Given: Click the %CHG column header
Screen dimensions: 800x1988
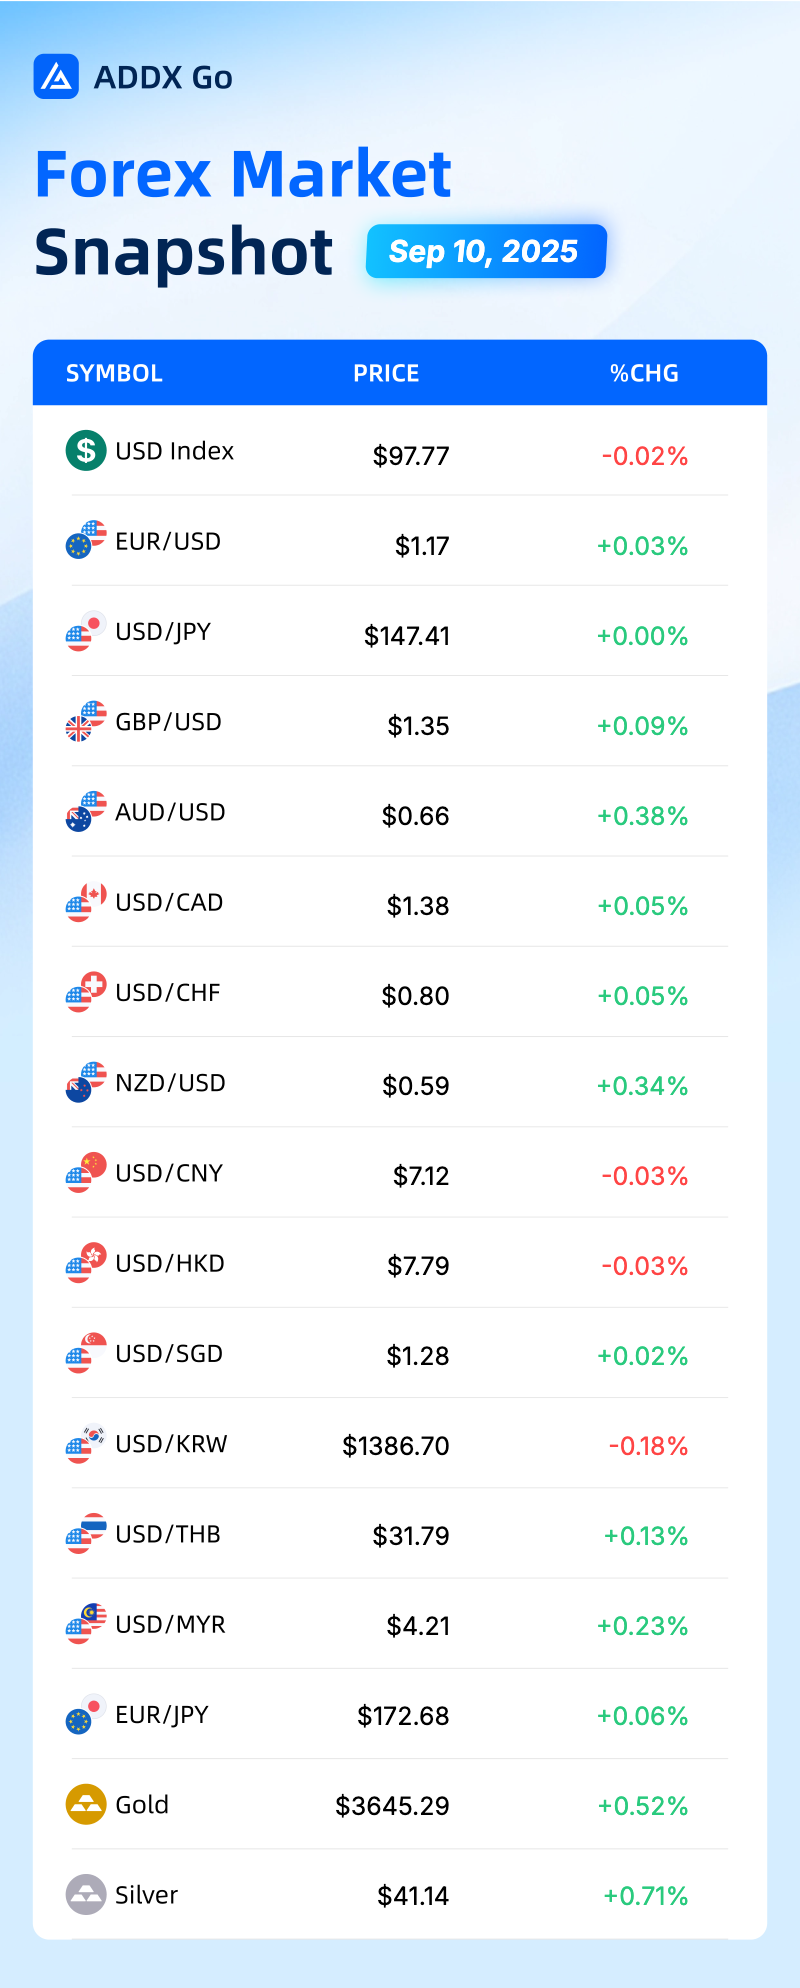Looking at the screenshot, I should (x=644, y=373).
